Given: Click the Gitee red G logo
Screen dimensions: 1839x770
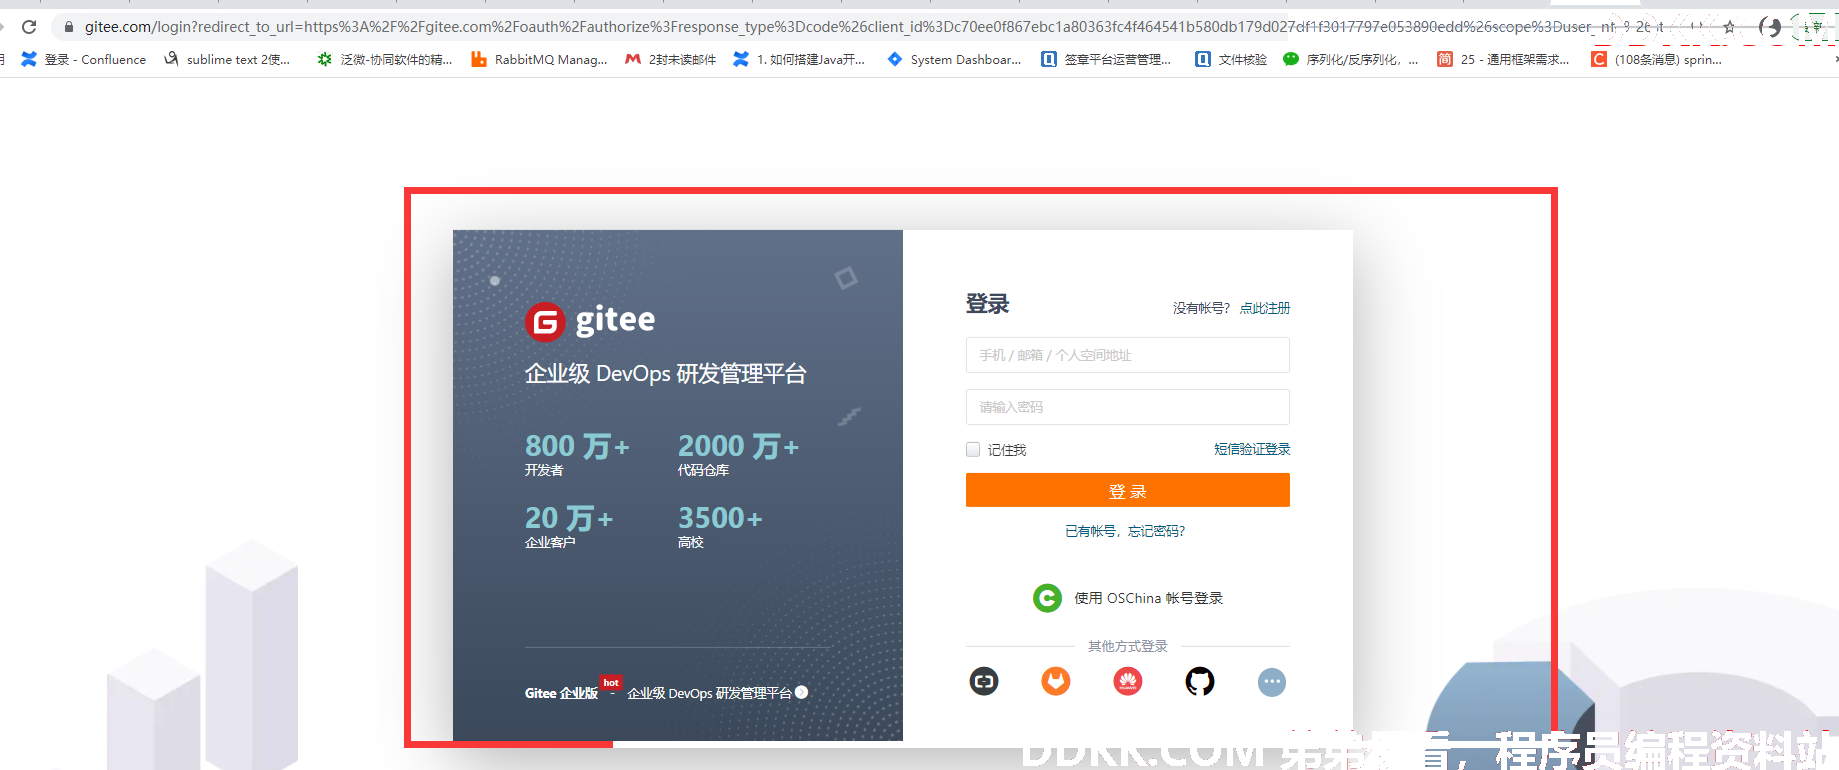Looking at the screenshot, I should 545,321.
